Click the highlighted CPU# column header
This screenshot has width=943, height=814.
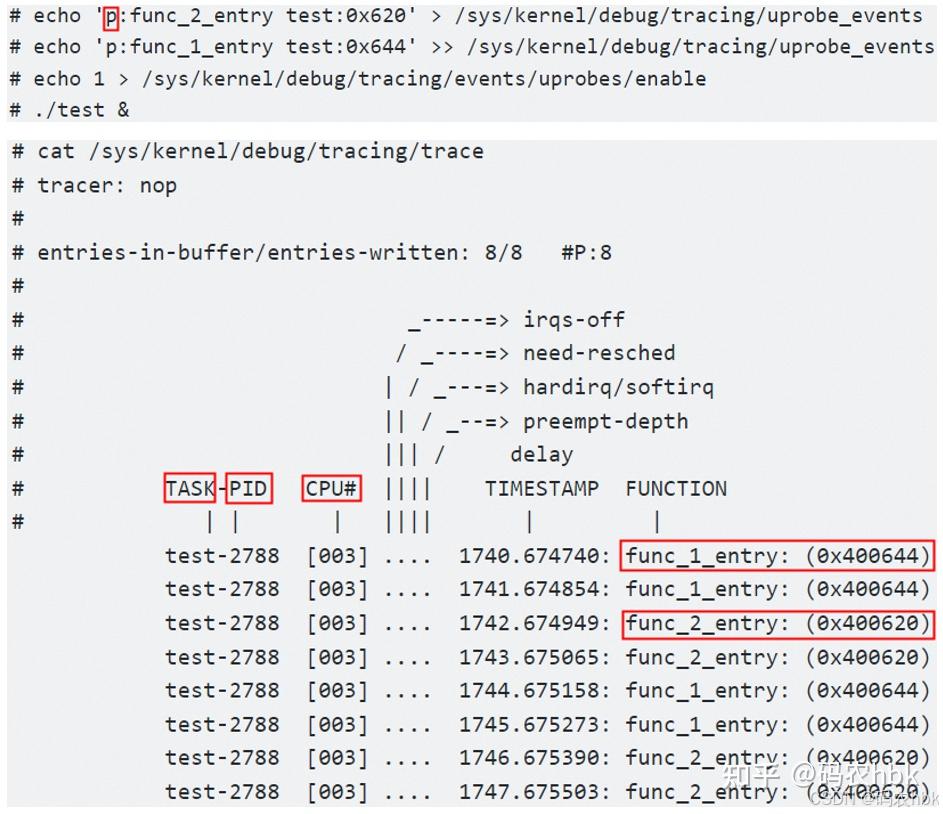tap(330, 488)
